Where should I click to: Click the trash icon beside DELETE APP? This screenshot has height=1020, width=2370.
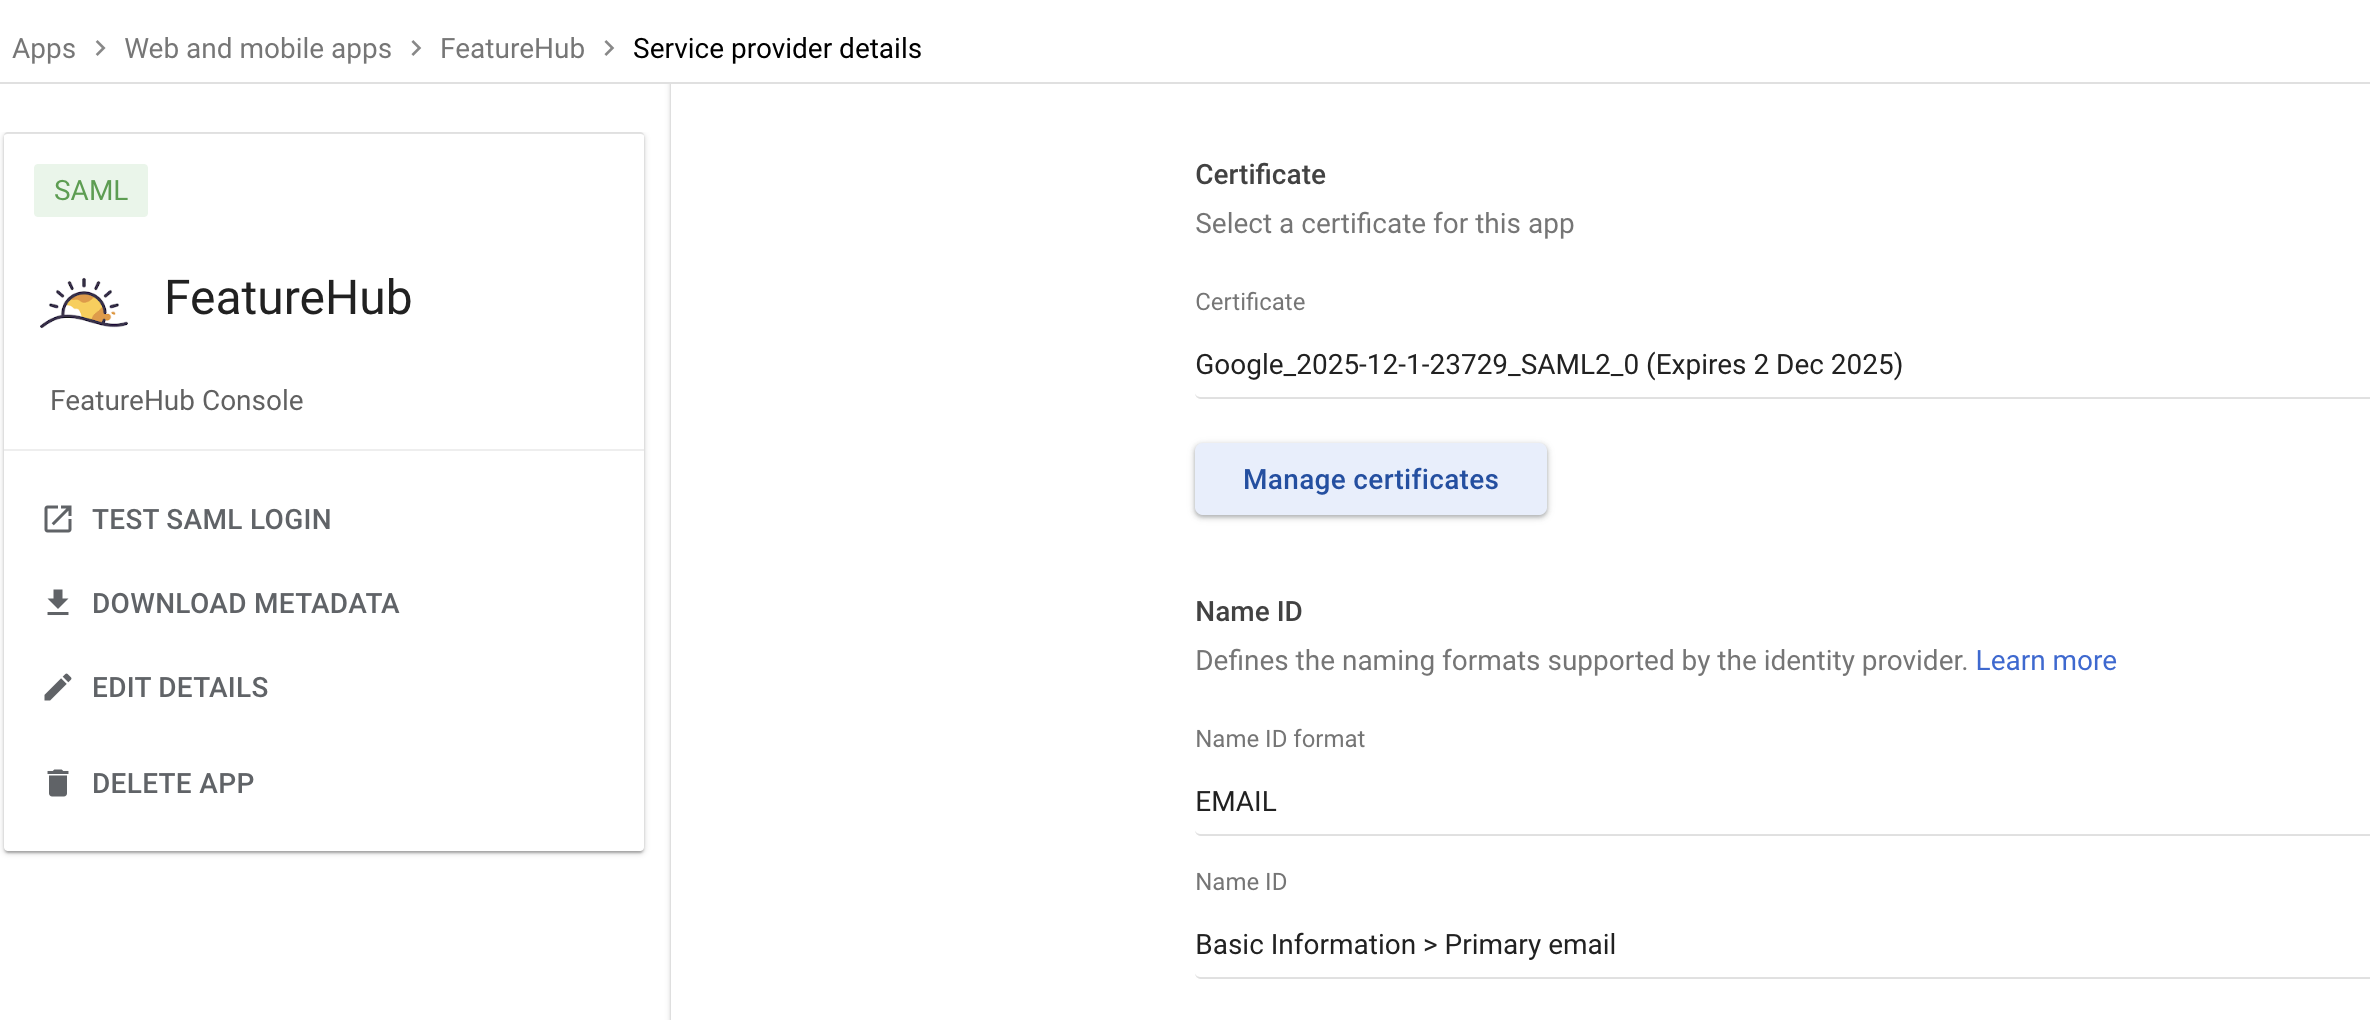(58, 782)
